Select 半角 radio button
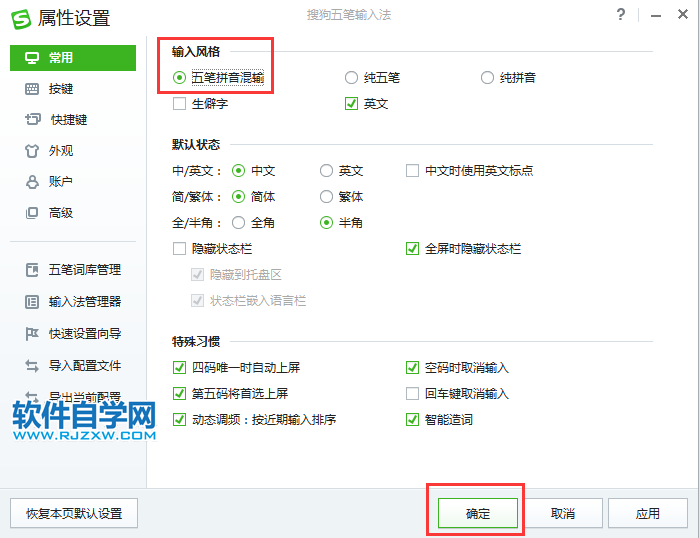 coord(326,223)
